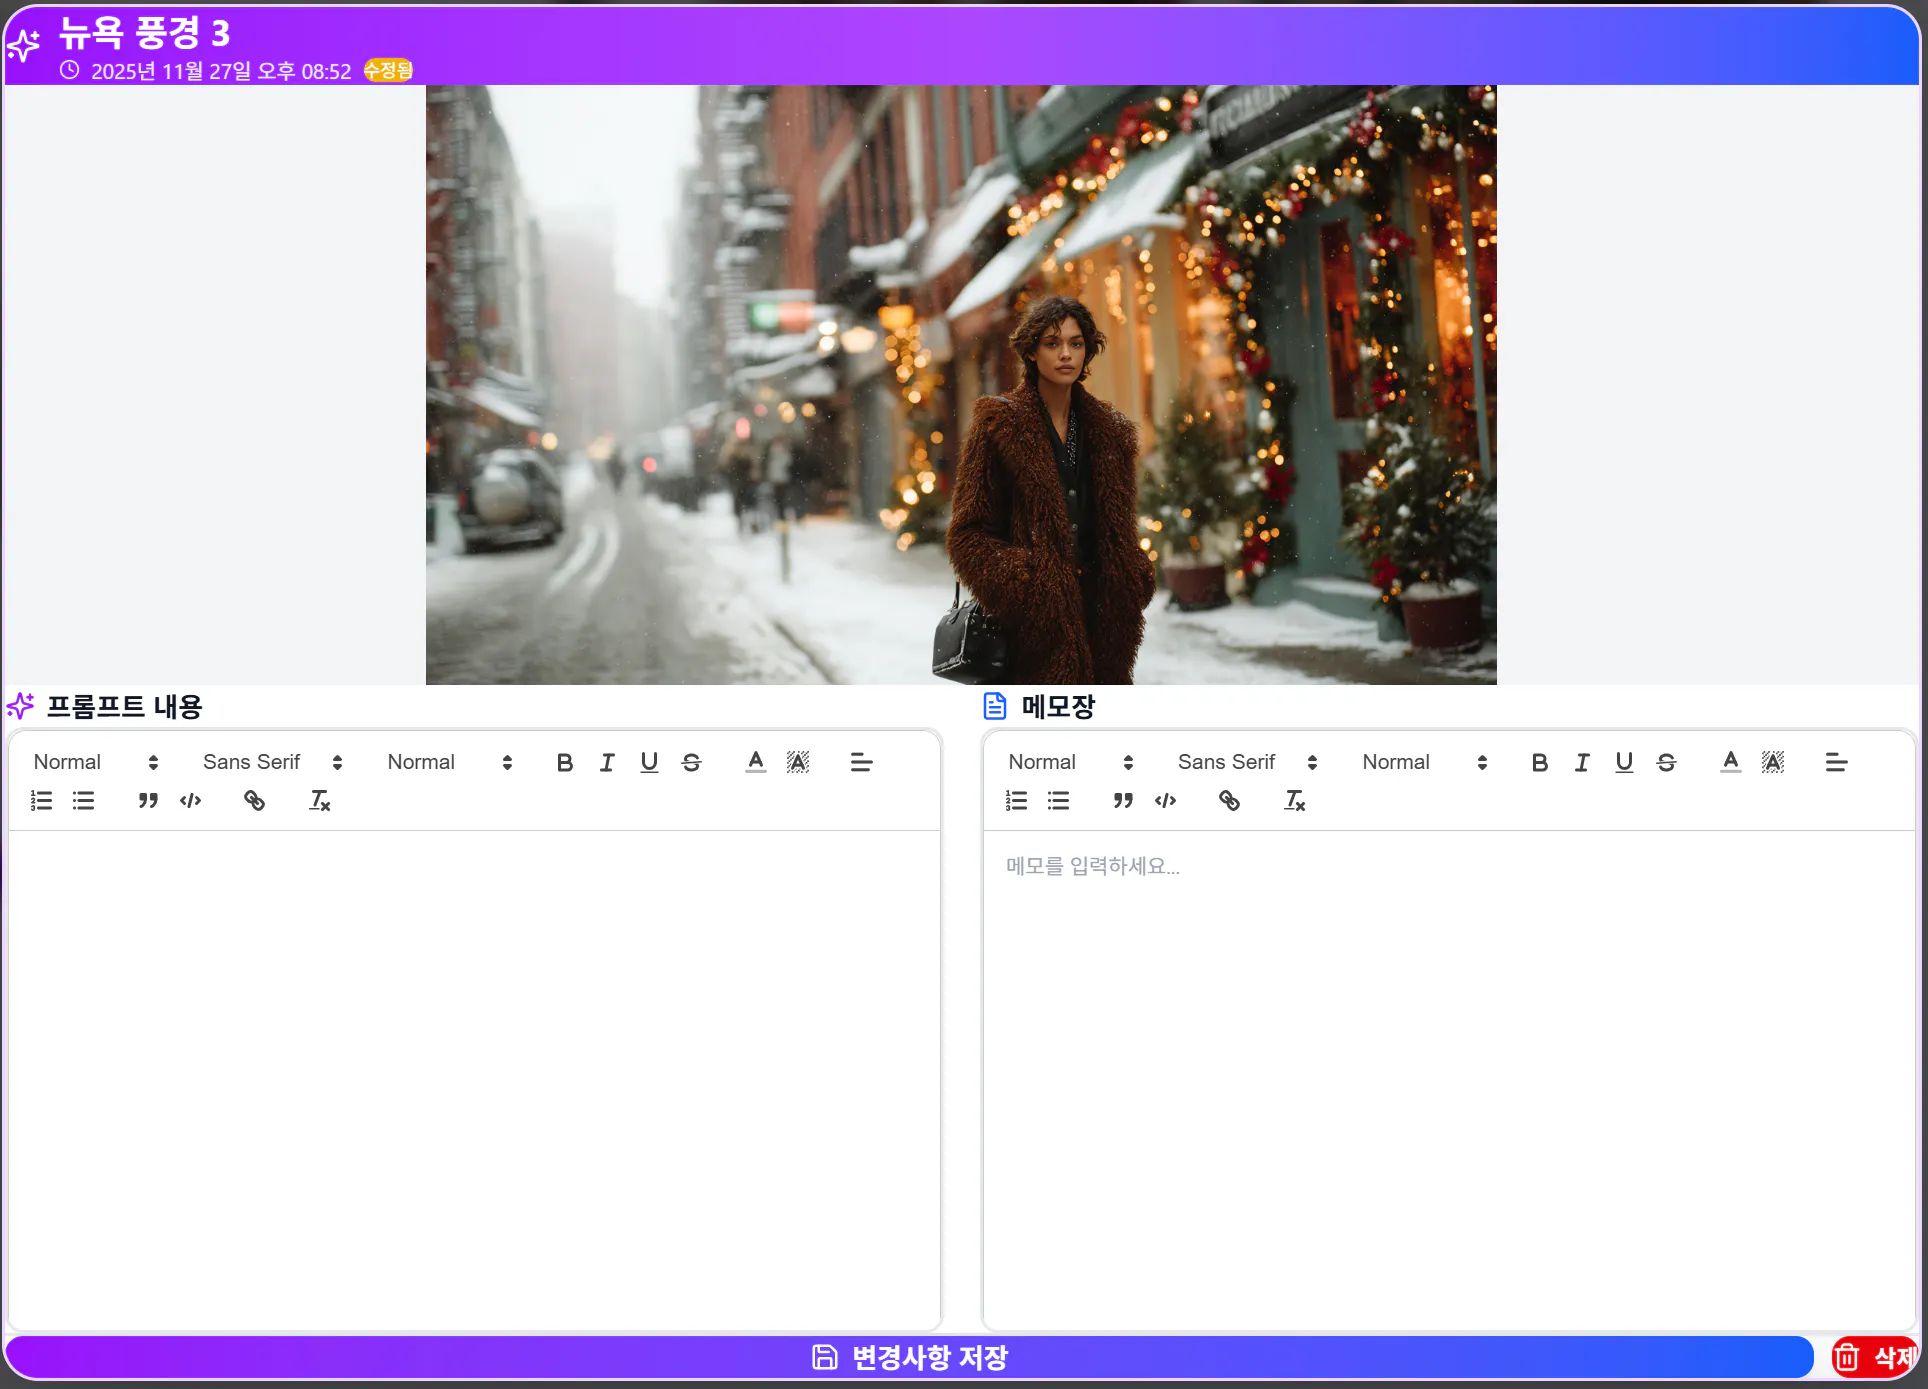Open the Sans Serif font dropdown in the prompt editor
Image resolution: width=1928 pixels, height=1389 pixels.
tap(272, 763)
